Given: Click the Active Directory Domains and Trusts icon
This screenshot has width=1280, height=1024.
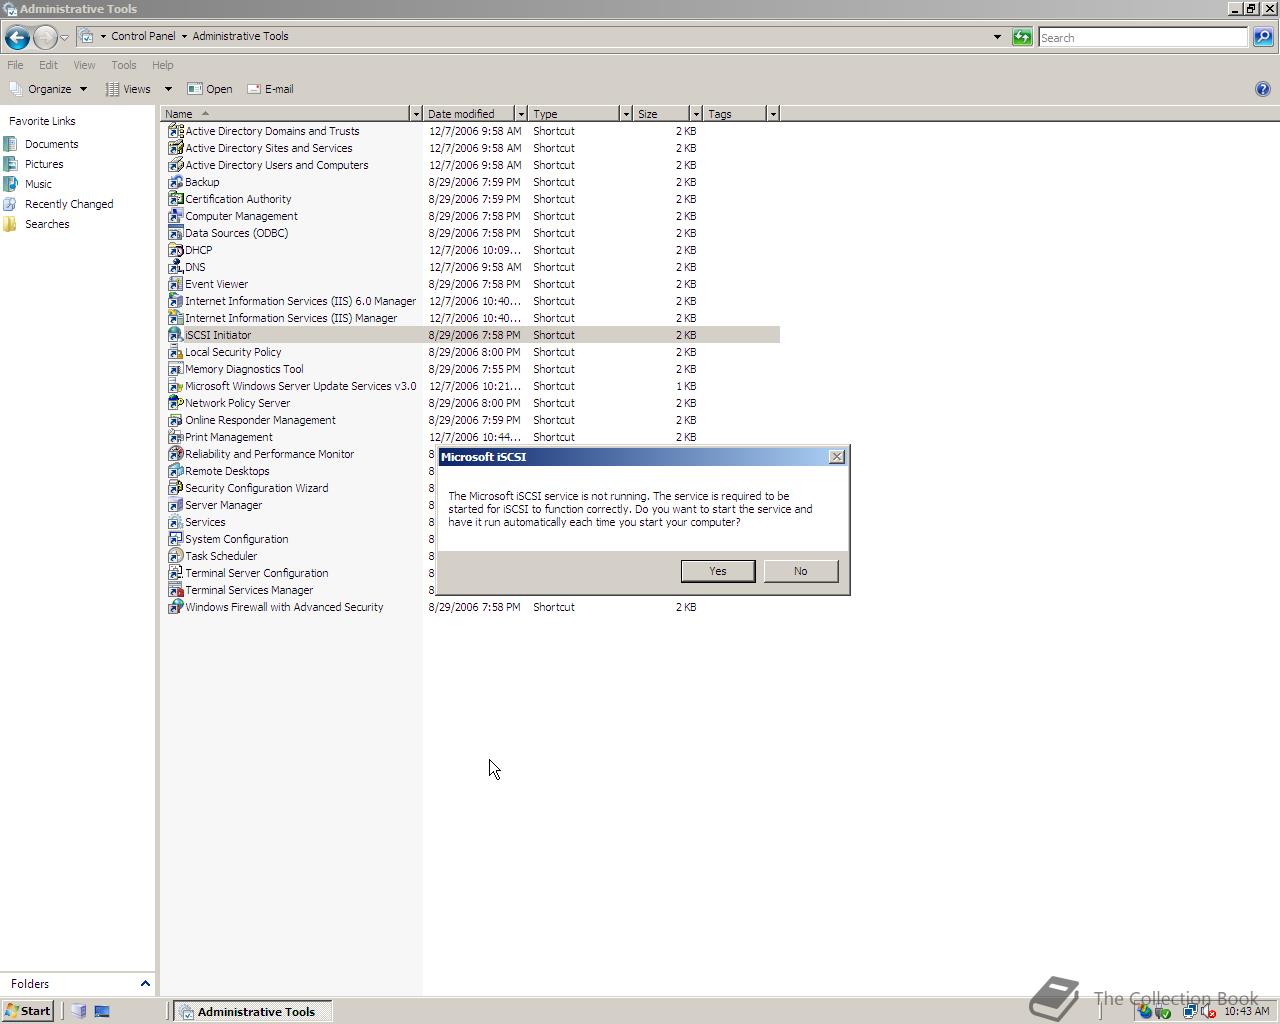Looking at the screenshot, I should coord(175,131).
